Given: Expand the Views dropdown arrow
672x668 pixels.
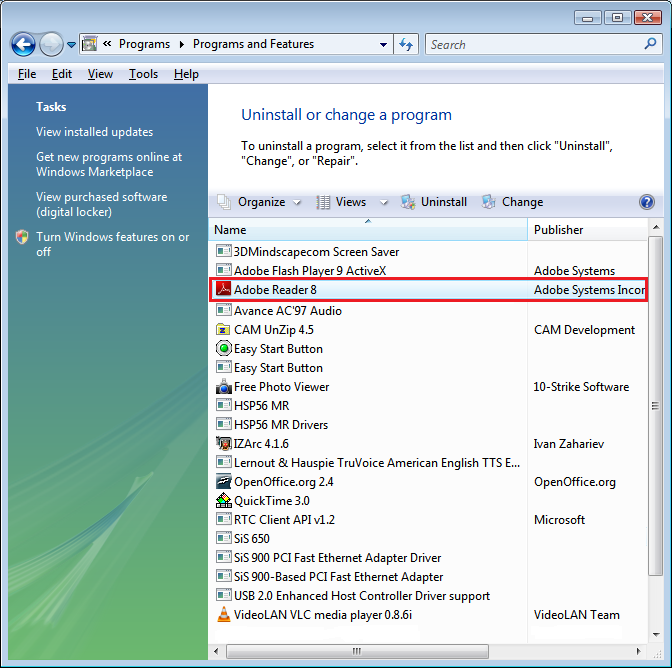Looking at the screenshot, I should tap(384, 202).
